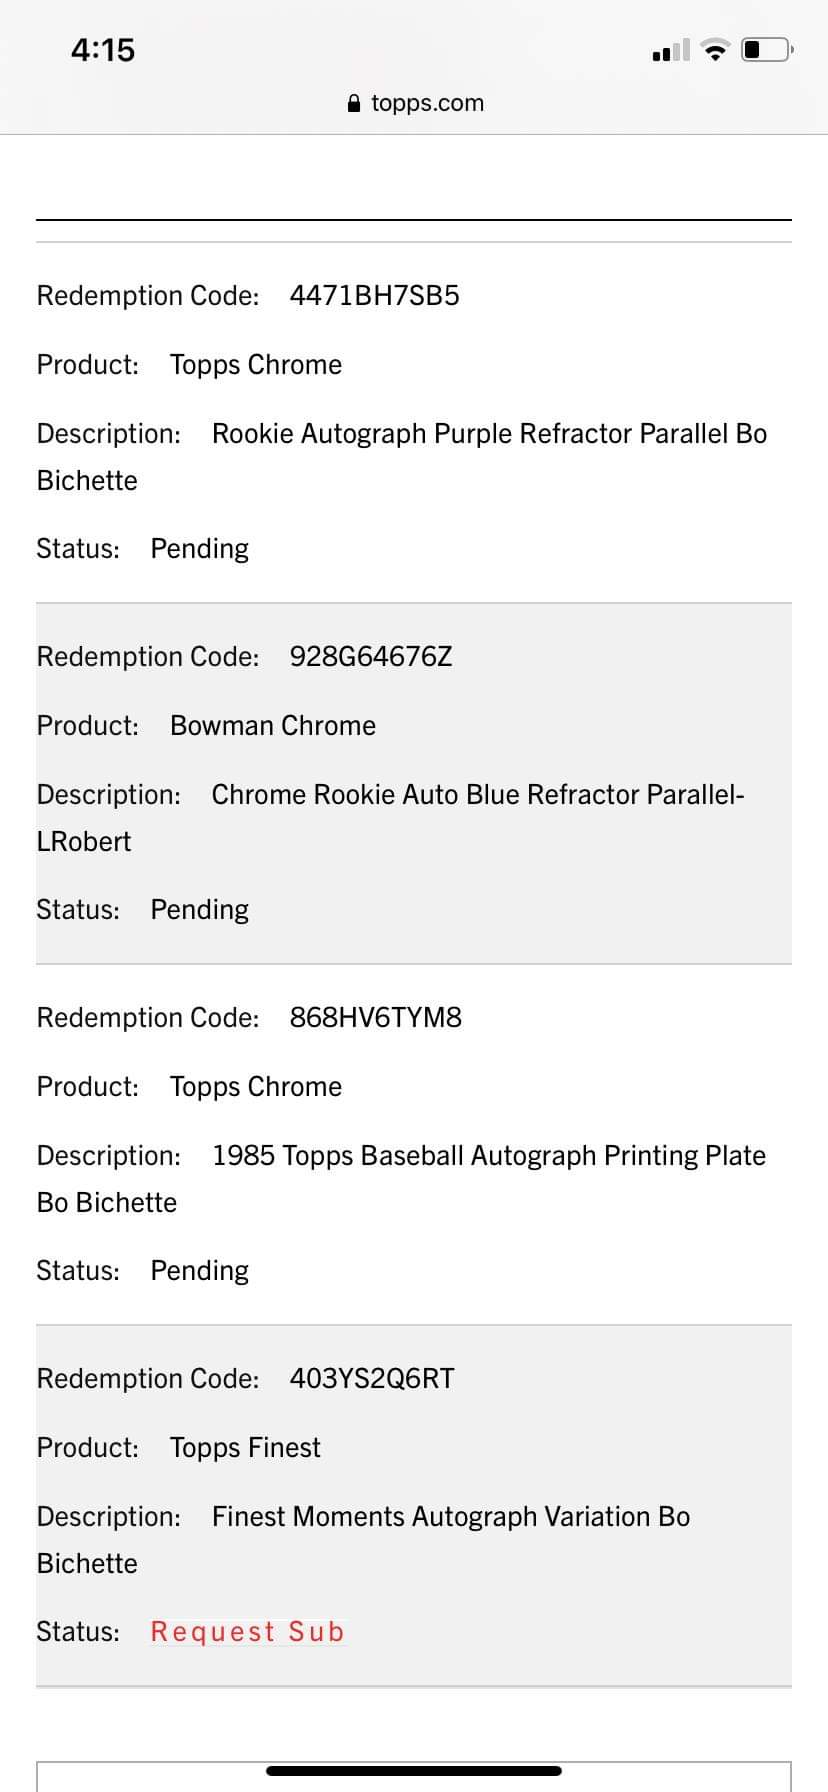Viewport: 828px width, 1792px height.
Task: Tap the Rookie Autograph Purple Refractor description
Action: point(489,434)
